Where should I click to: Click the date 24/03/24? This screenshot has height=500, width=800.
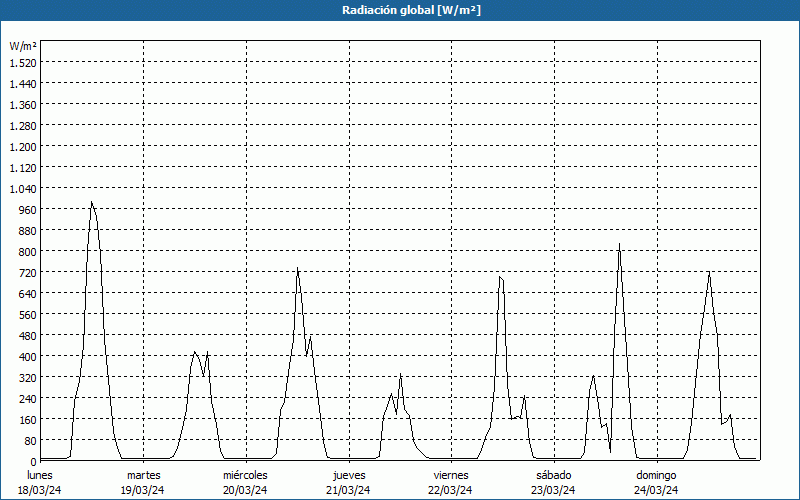(656, 490)
